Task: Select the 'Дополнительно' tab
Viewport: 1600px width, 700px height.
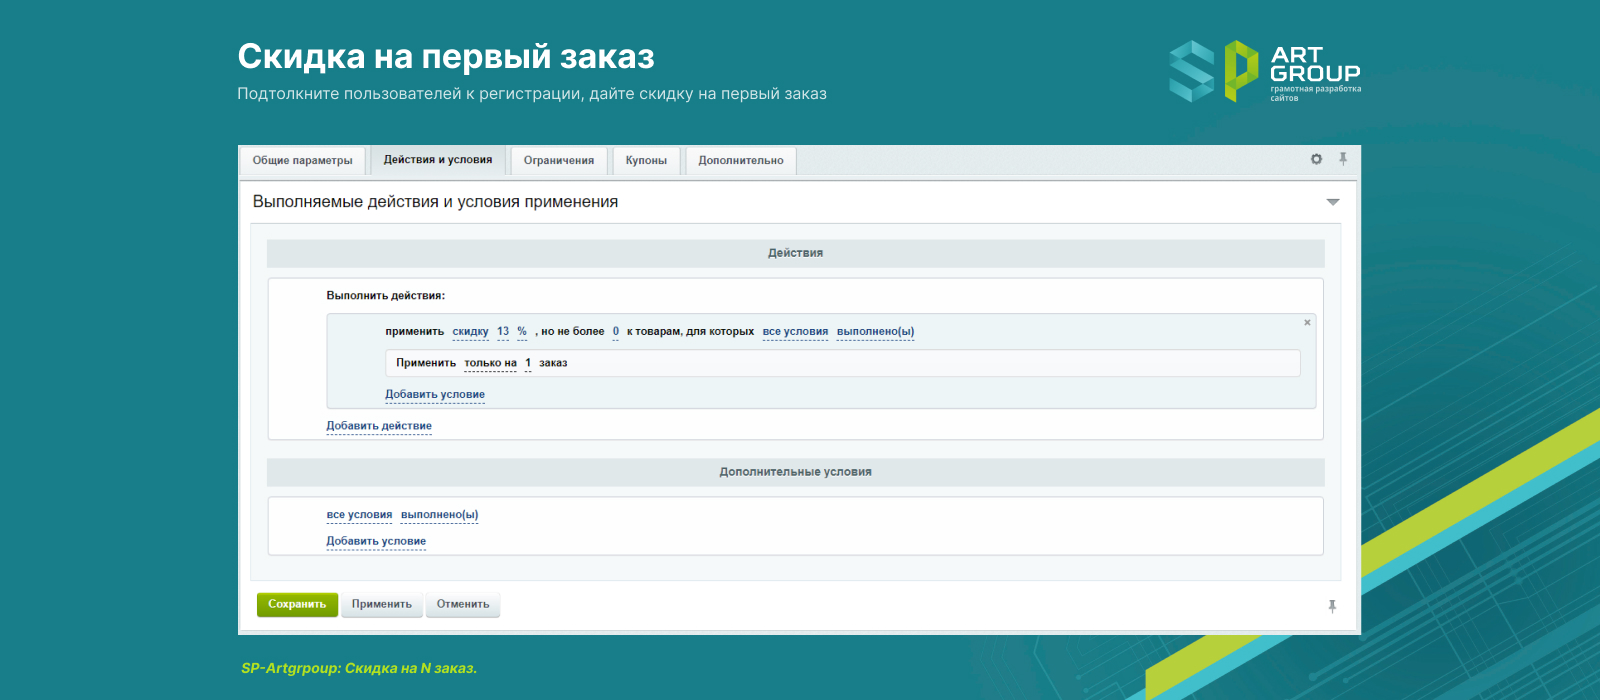Action: pyautogui.click(x=741, y=161)
